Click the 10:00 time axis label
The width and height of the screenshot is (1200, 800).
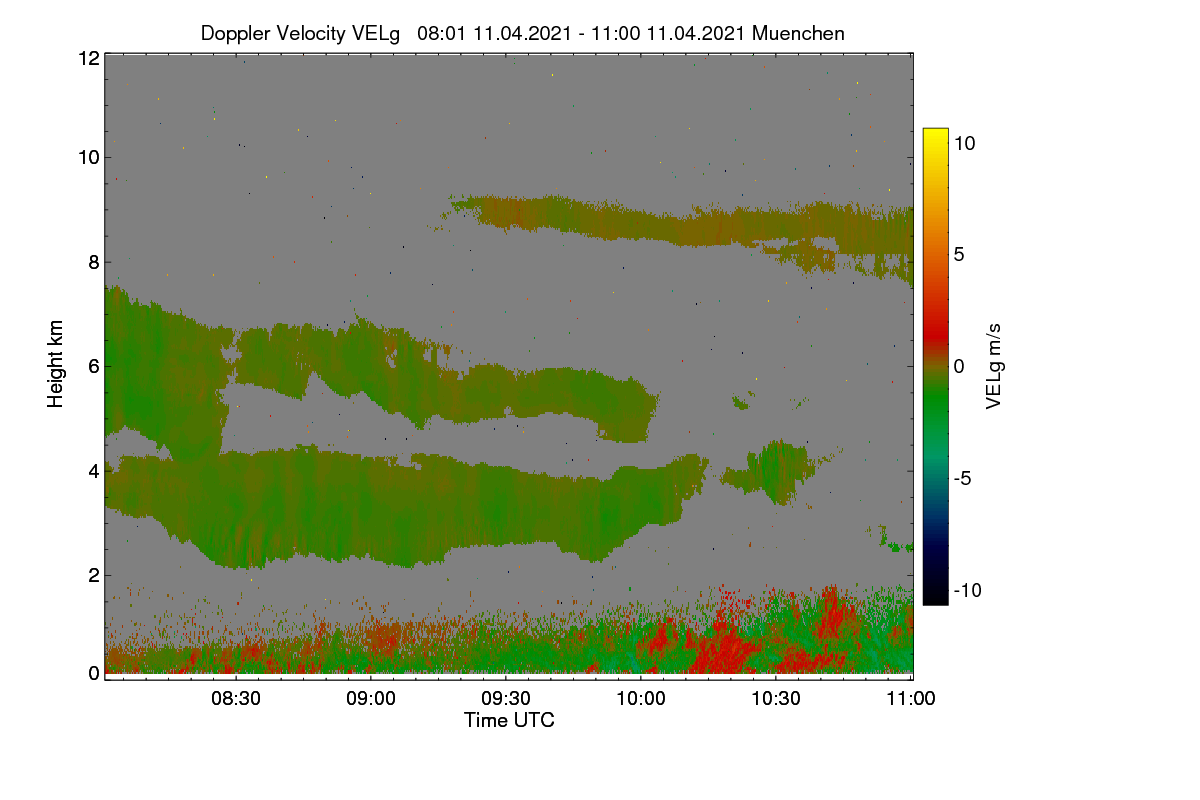tap(641, 700)
